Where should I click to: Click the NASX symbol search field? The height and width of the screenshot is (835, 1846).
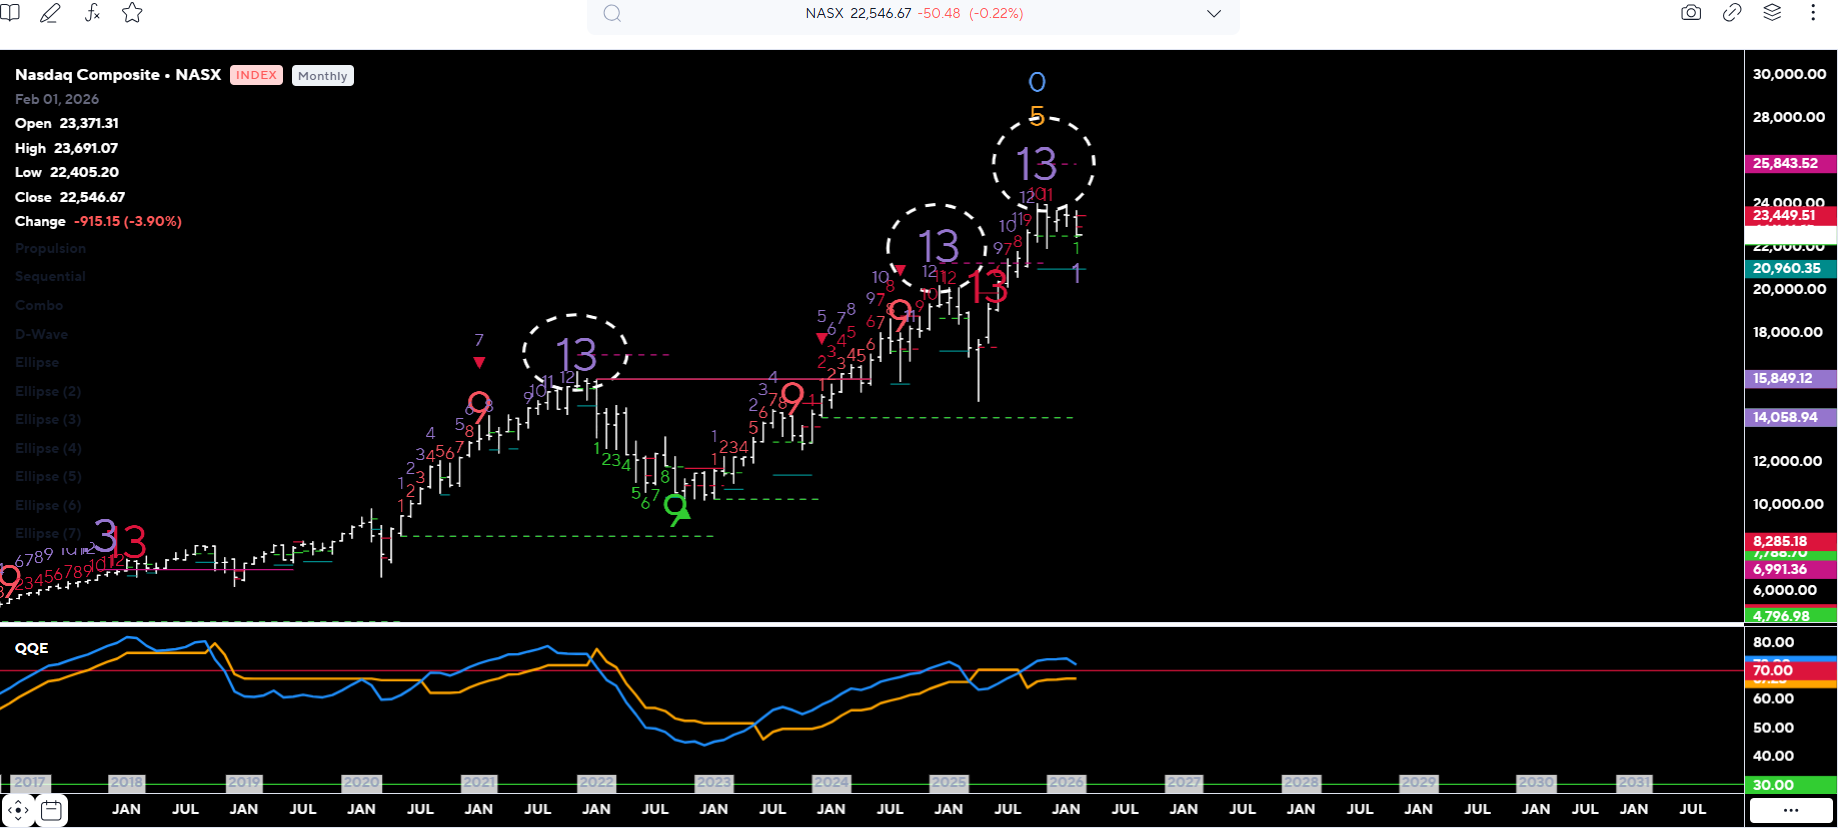[913, 14]
